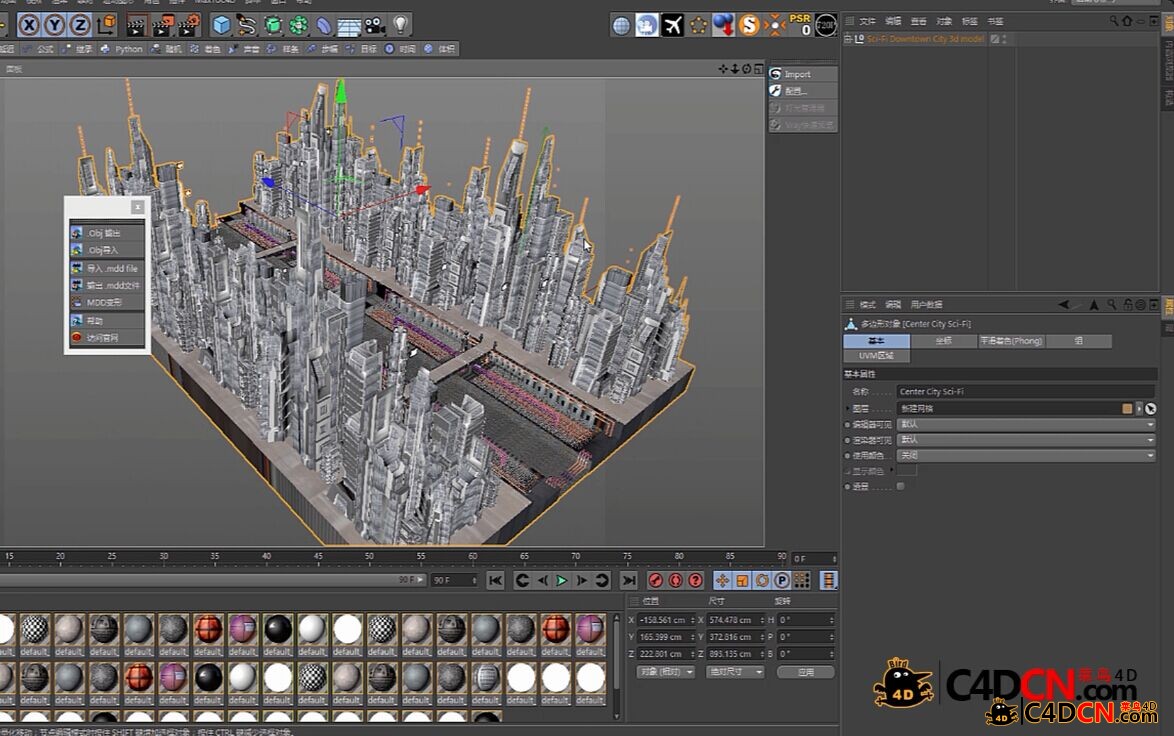Screen dimensions: 1174x736
Task: Step to the previous frame
Action: pyautogui.click(x=542, y=580)
